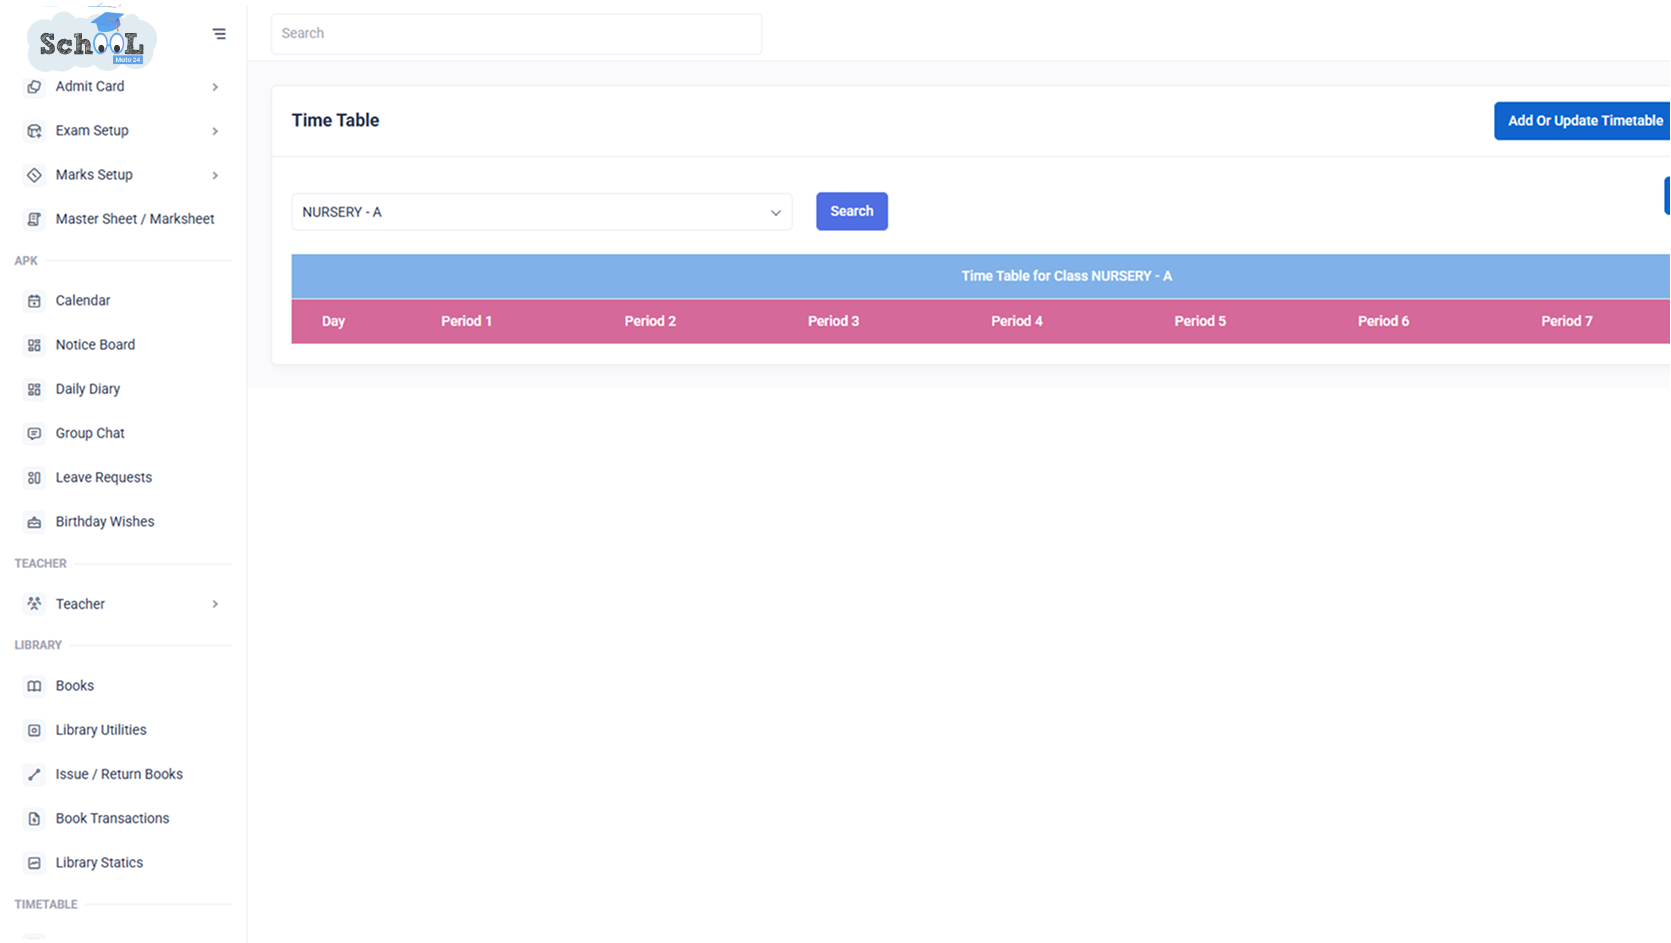Click the Period 3 column header
This screenshot has height=943, width=1671.
pos(834,321)
